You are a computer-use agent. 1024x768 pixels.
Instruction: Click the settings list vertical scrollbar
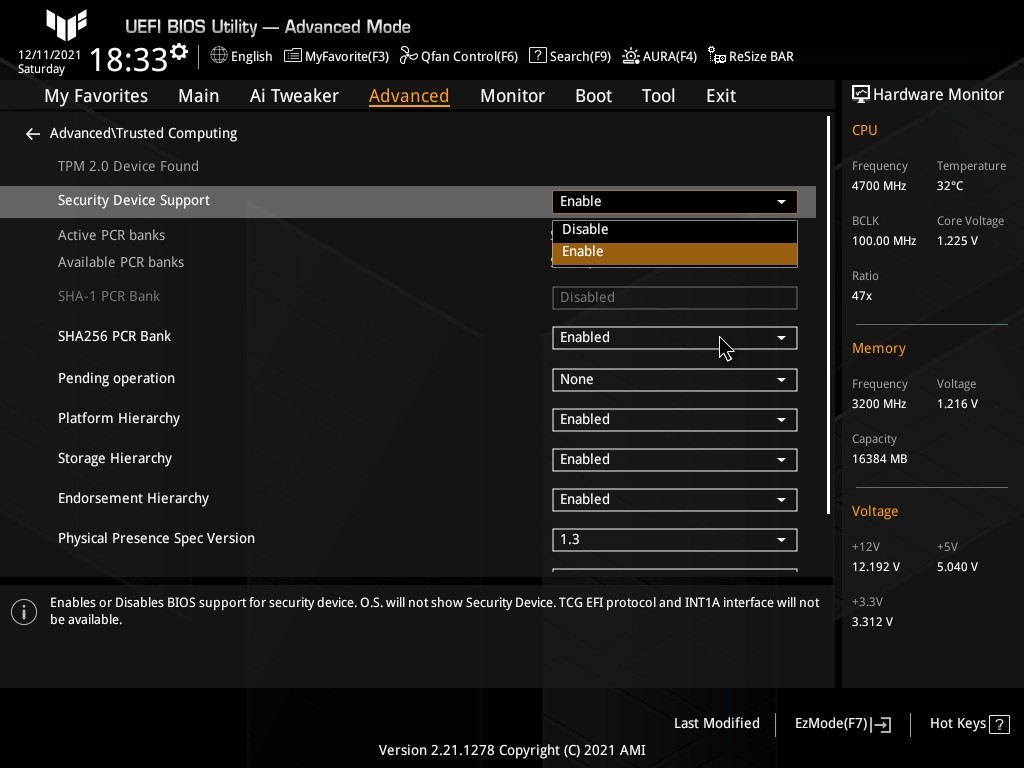pos(828,315)
